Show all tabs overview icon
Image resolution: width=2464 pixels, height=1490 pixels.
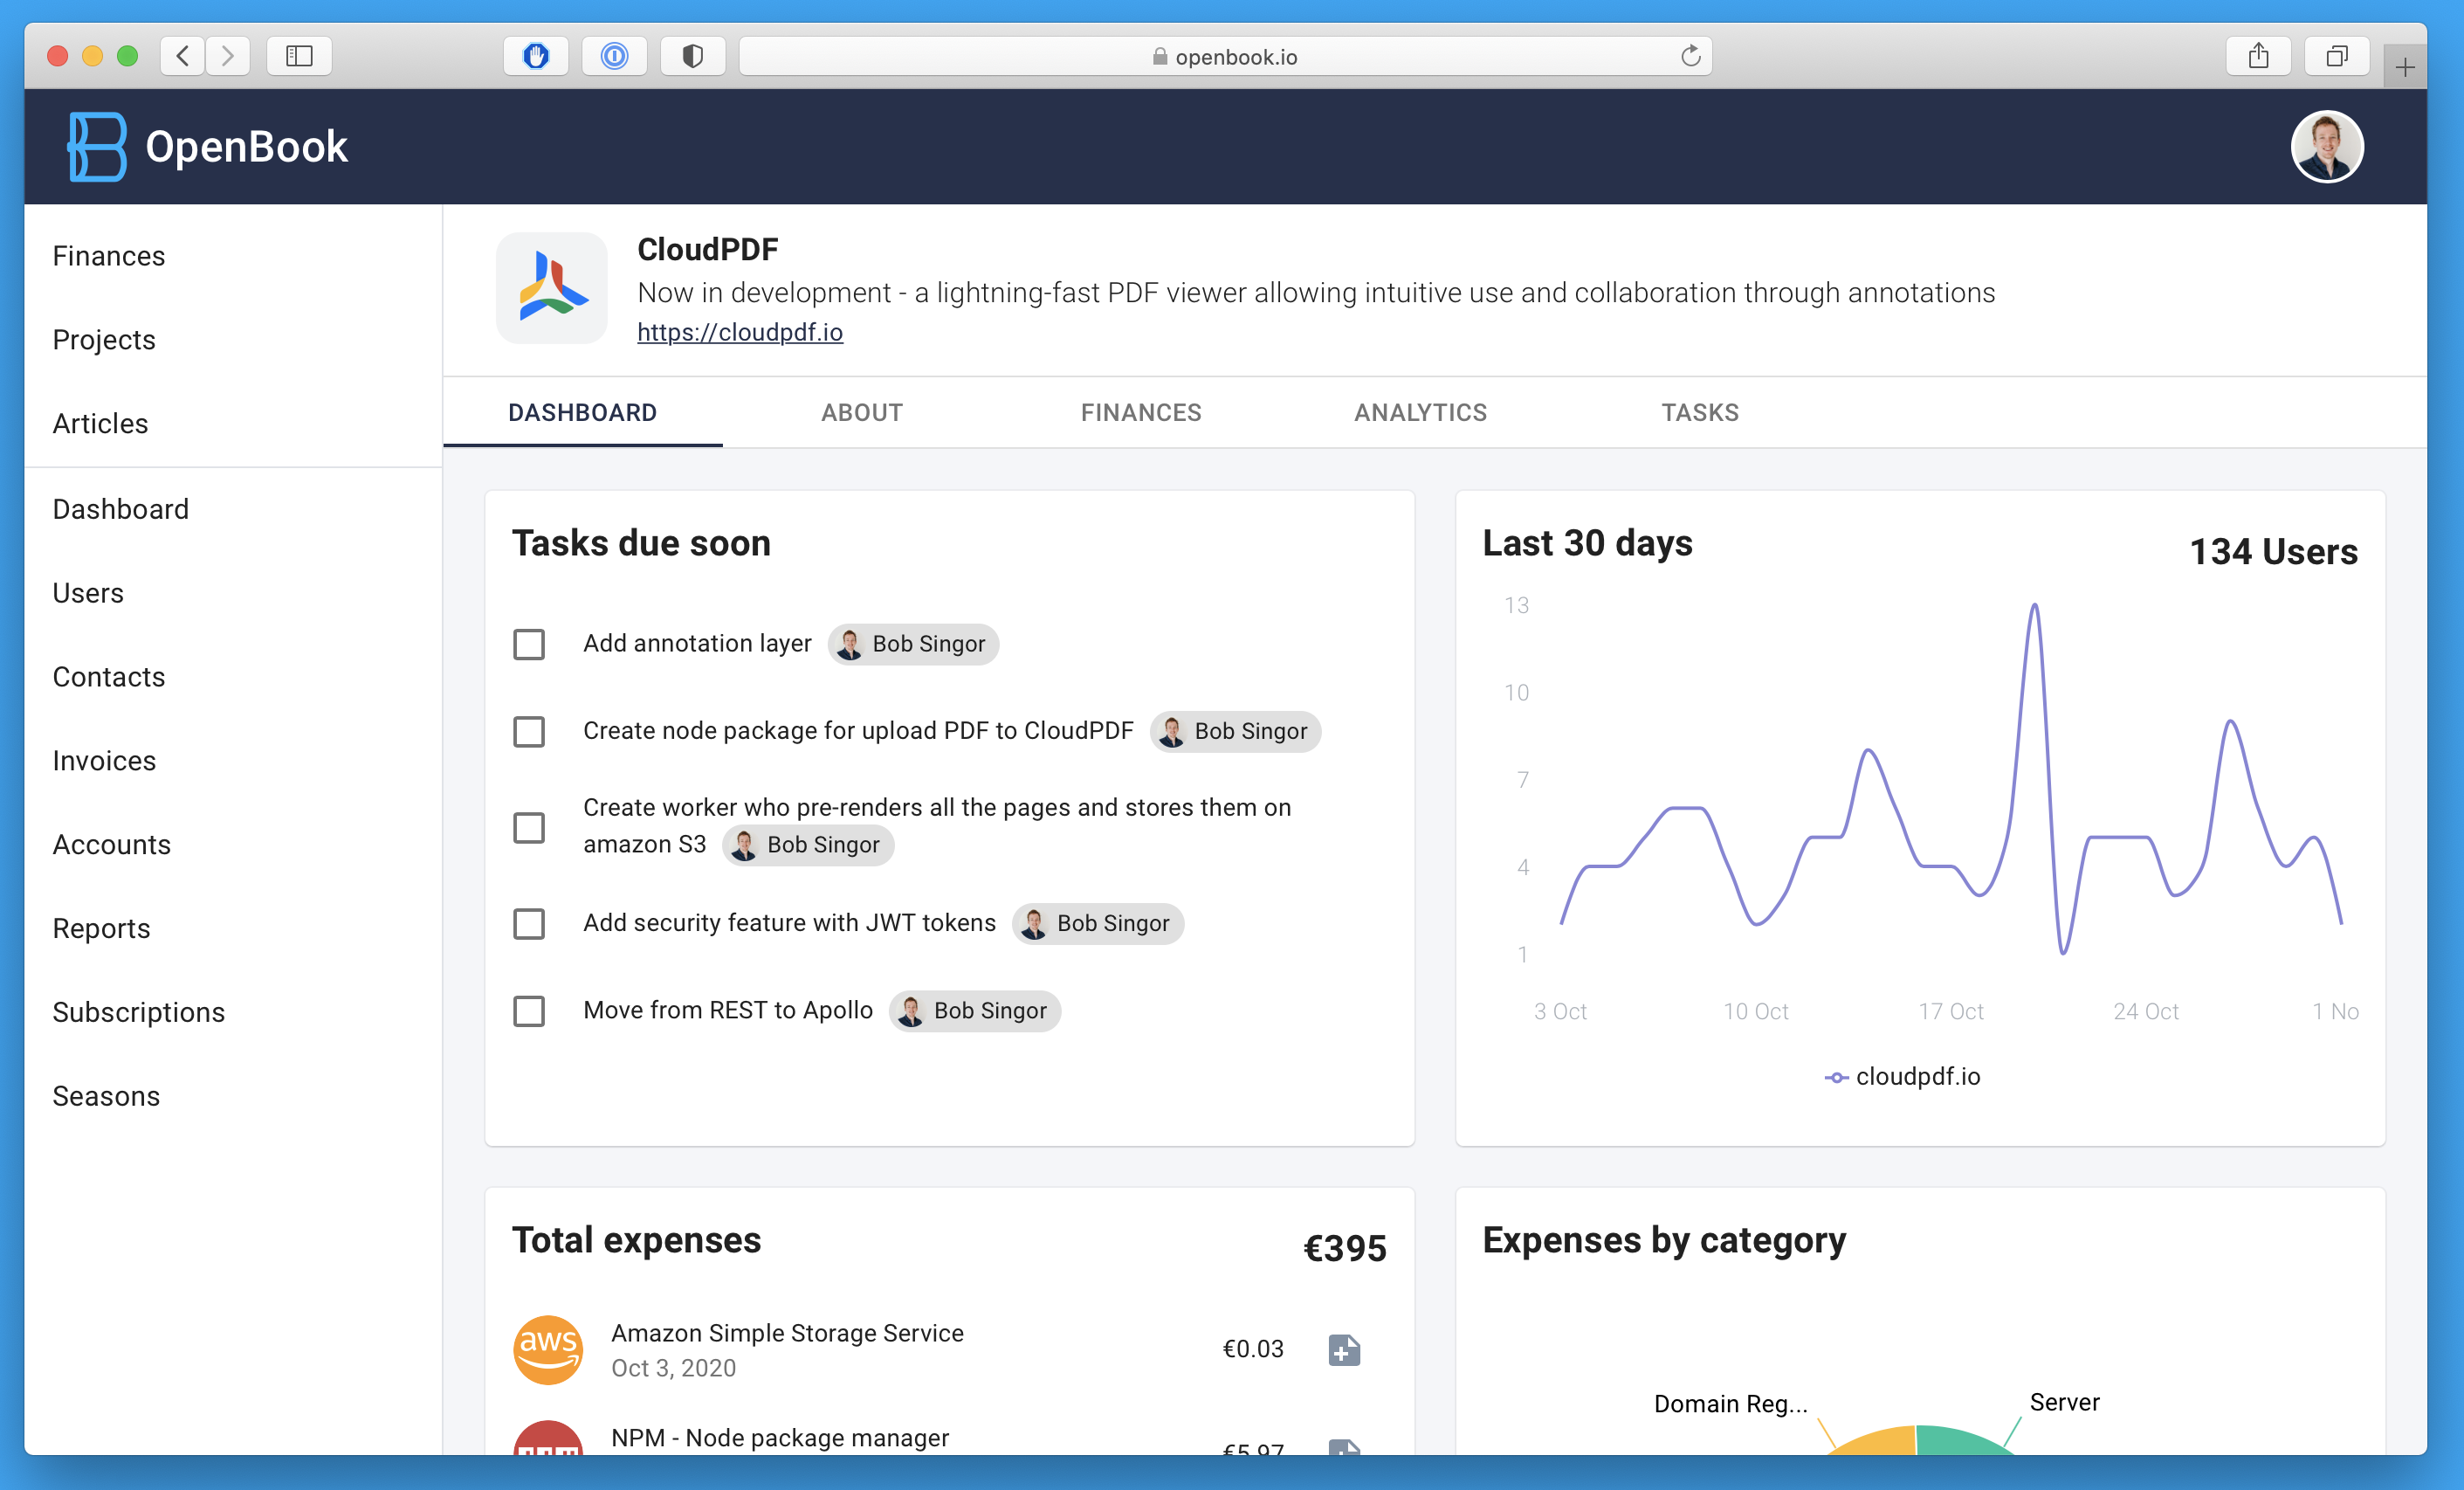pos(2336,56)
